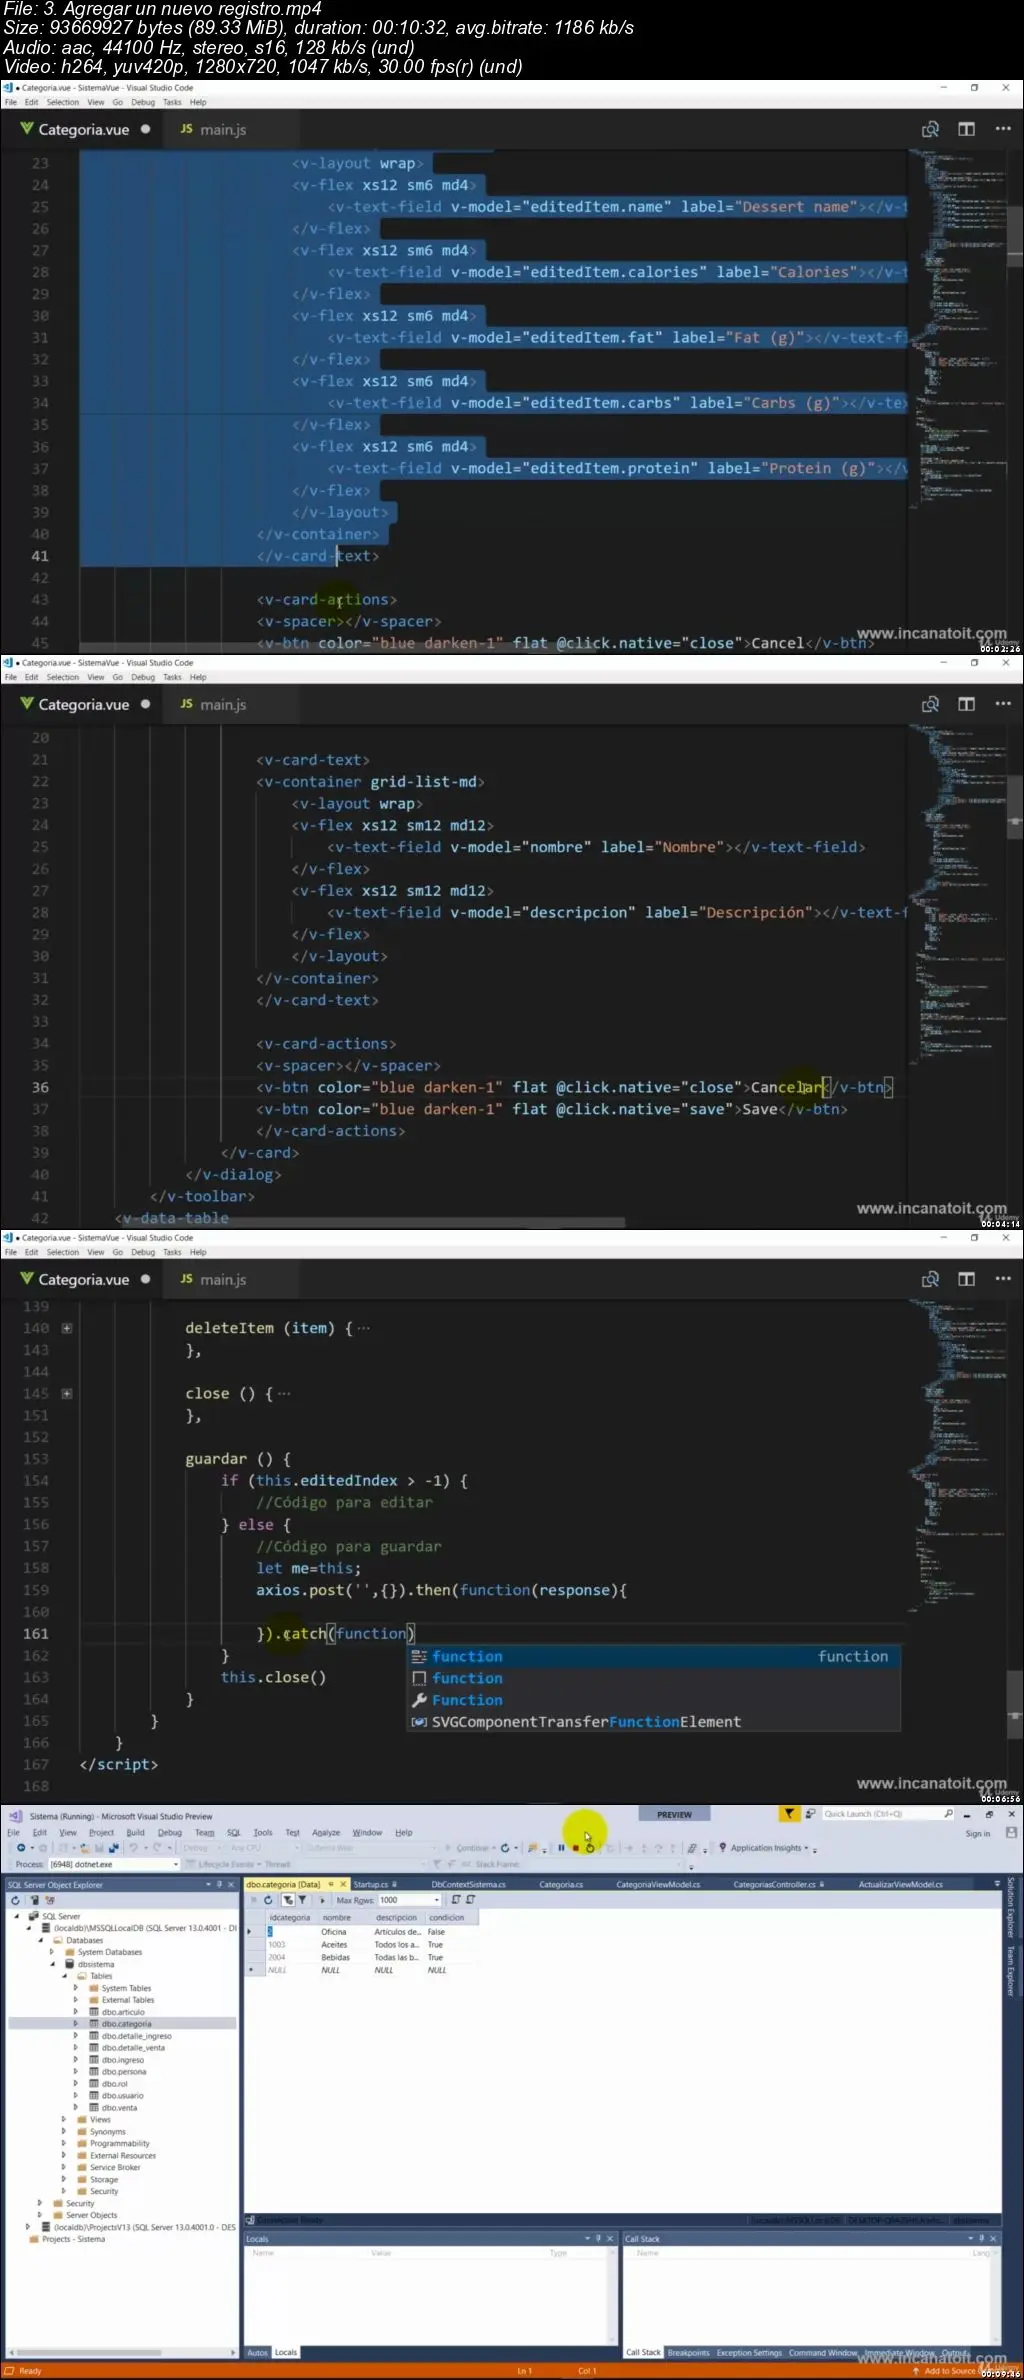
Task: Open the Project menu
Action: coord(101,1833)
